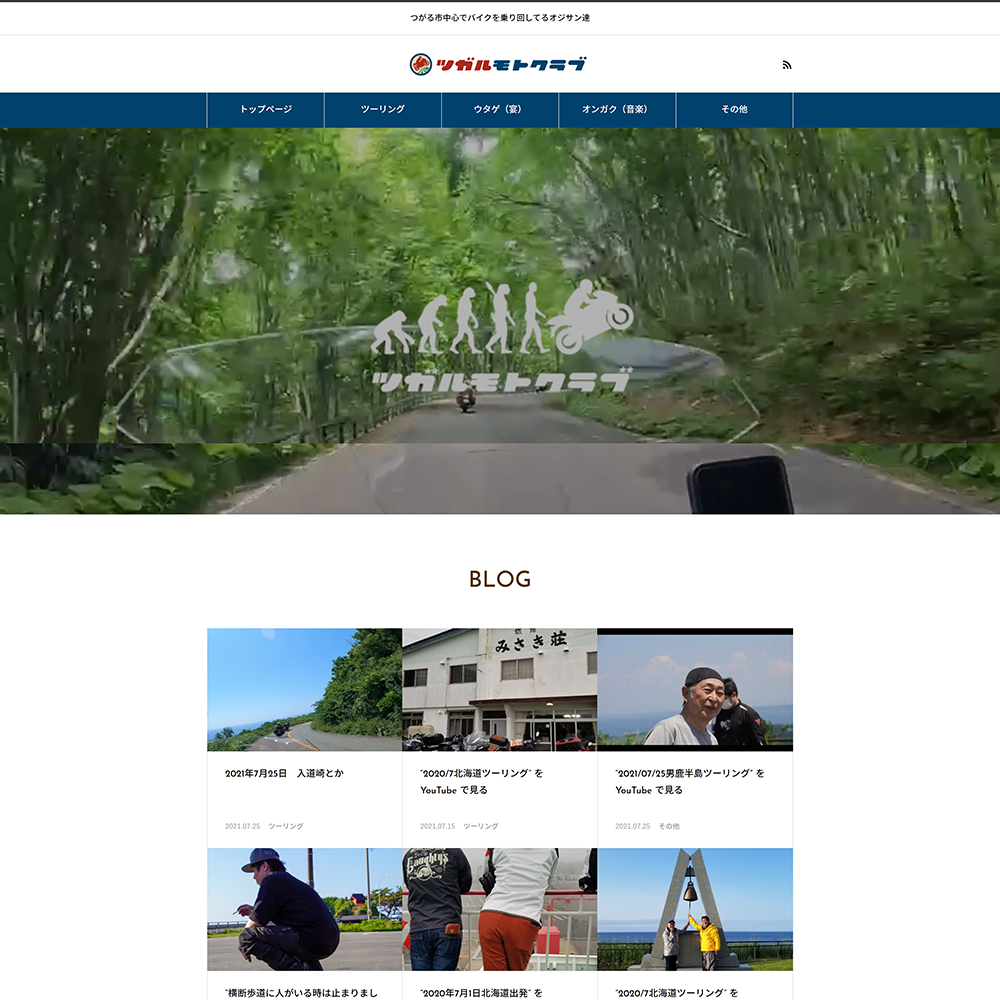This screenshot has width=1000, height=1000.
Task: Open the thumbnail of man in bandana
Action: tap(695, 690)
